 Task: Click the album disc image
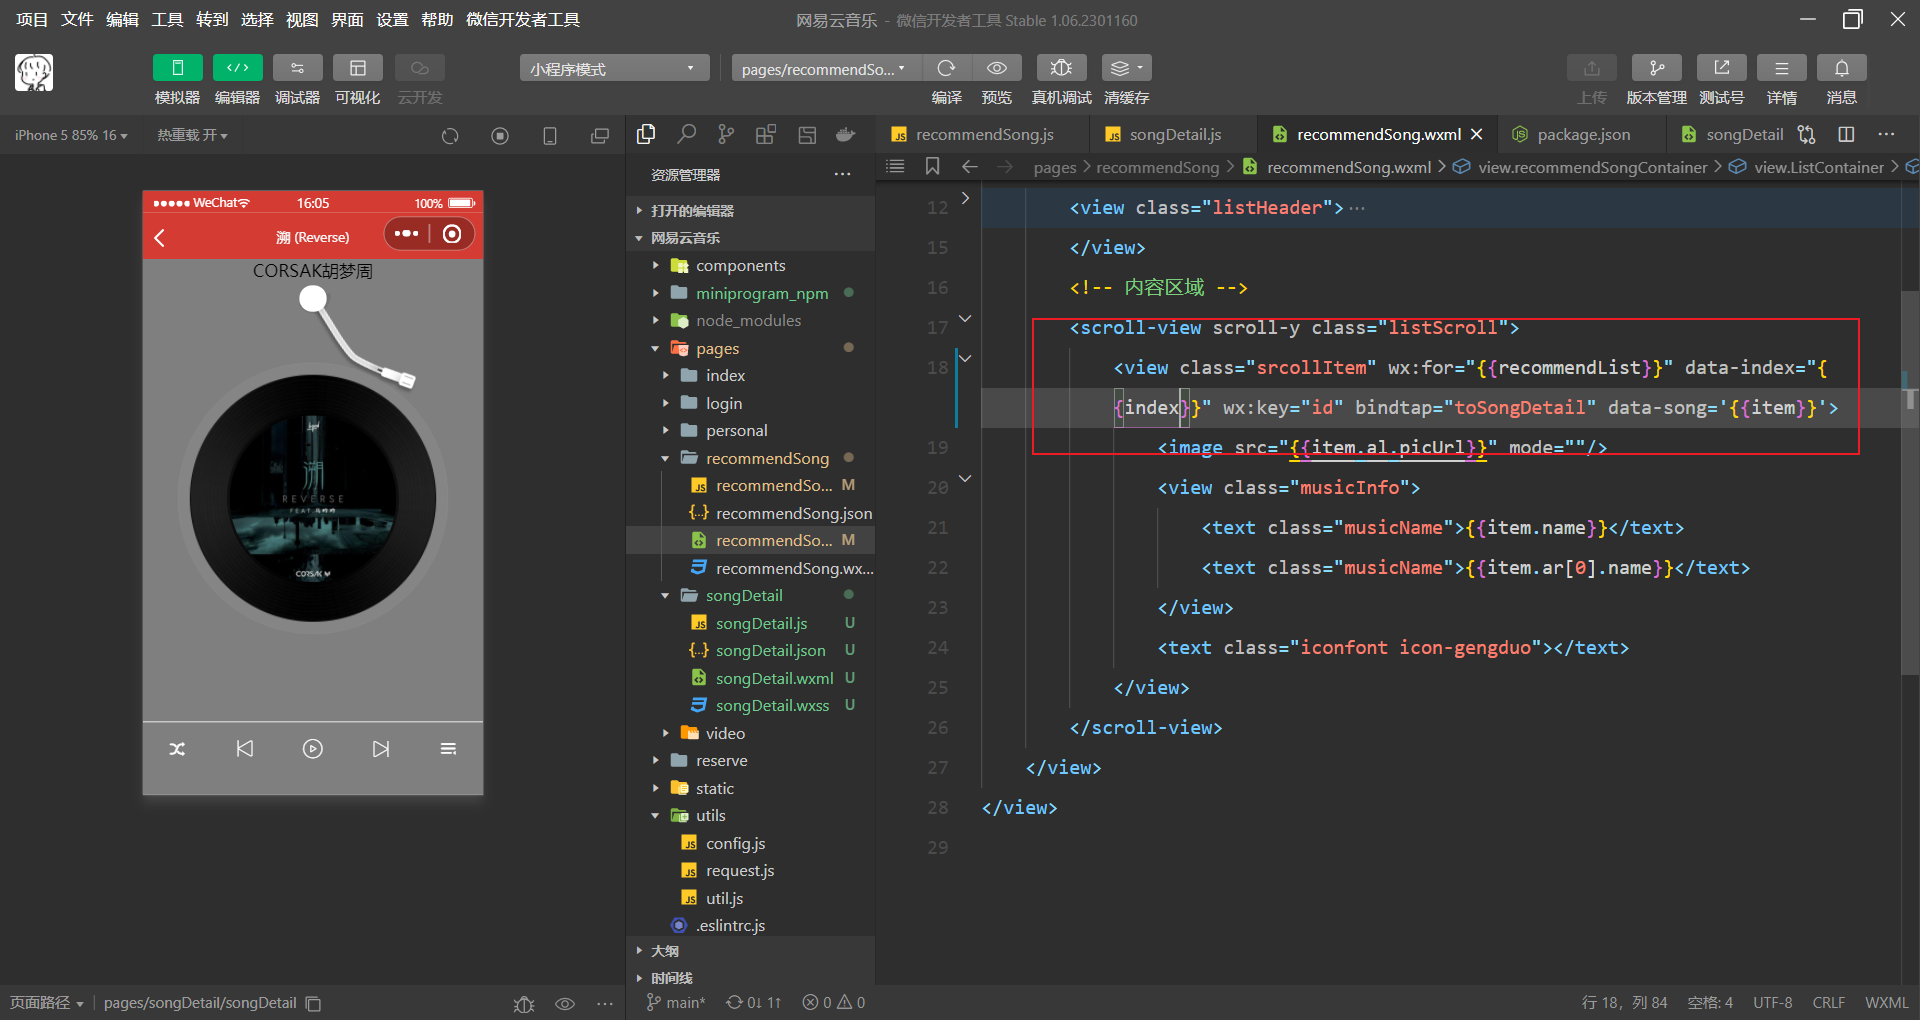pos(313,498)
